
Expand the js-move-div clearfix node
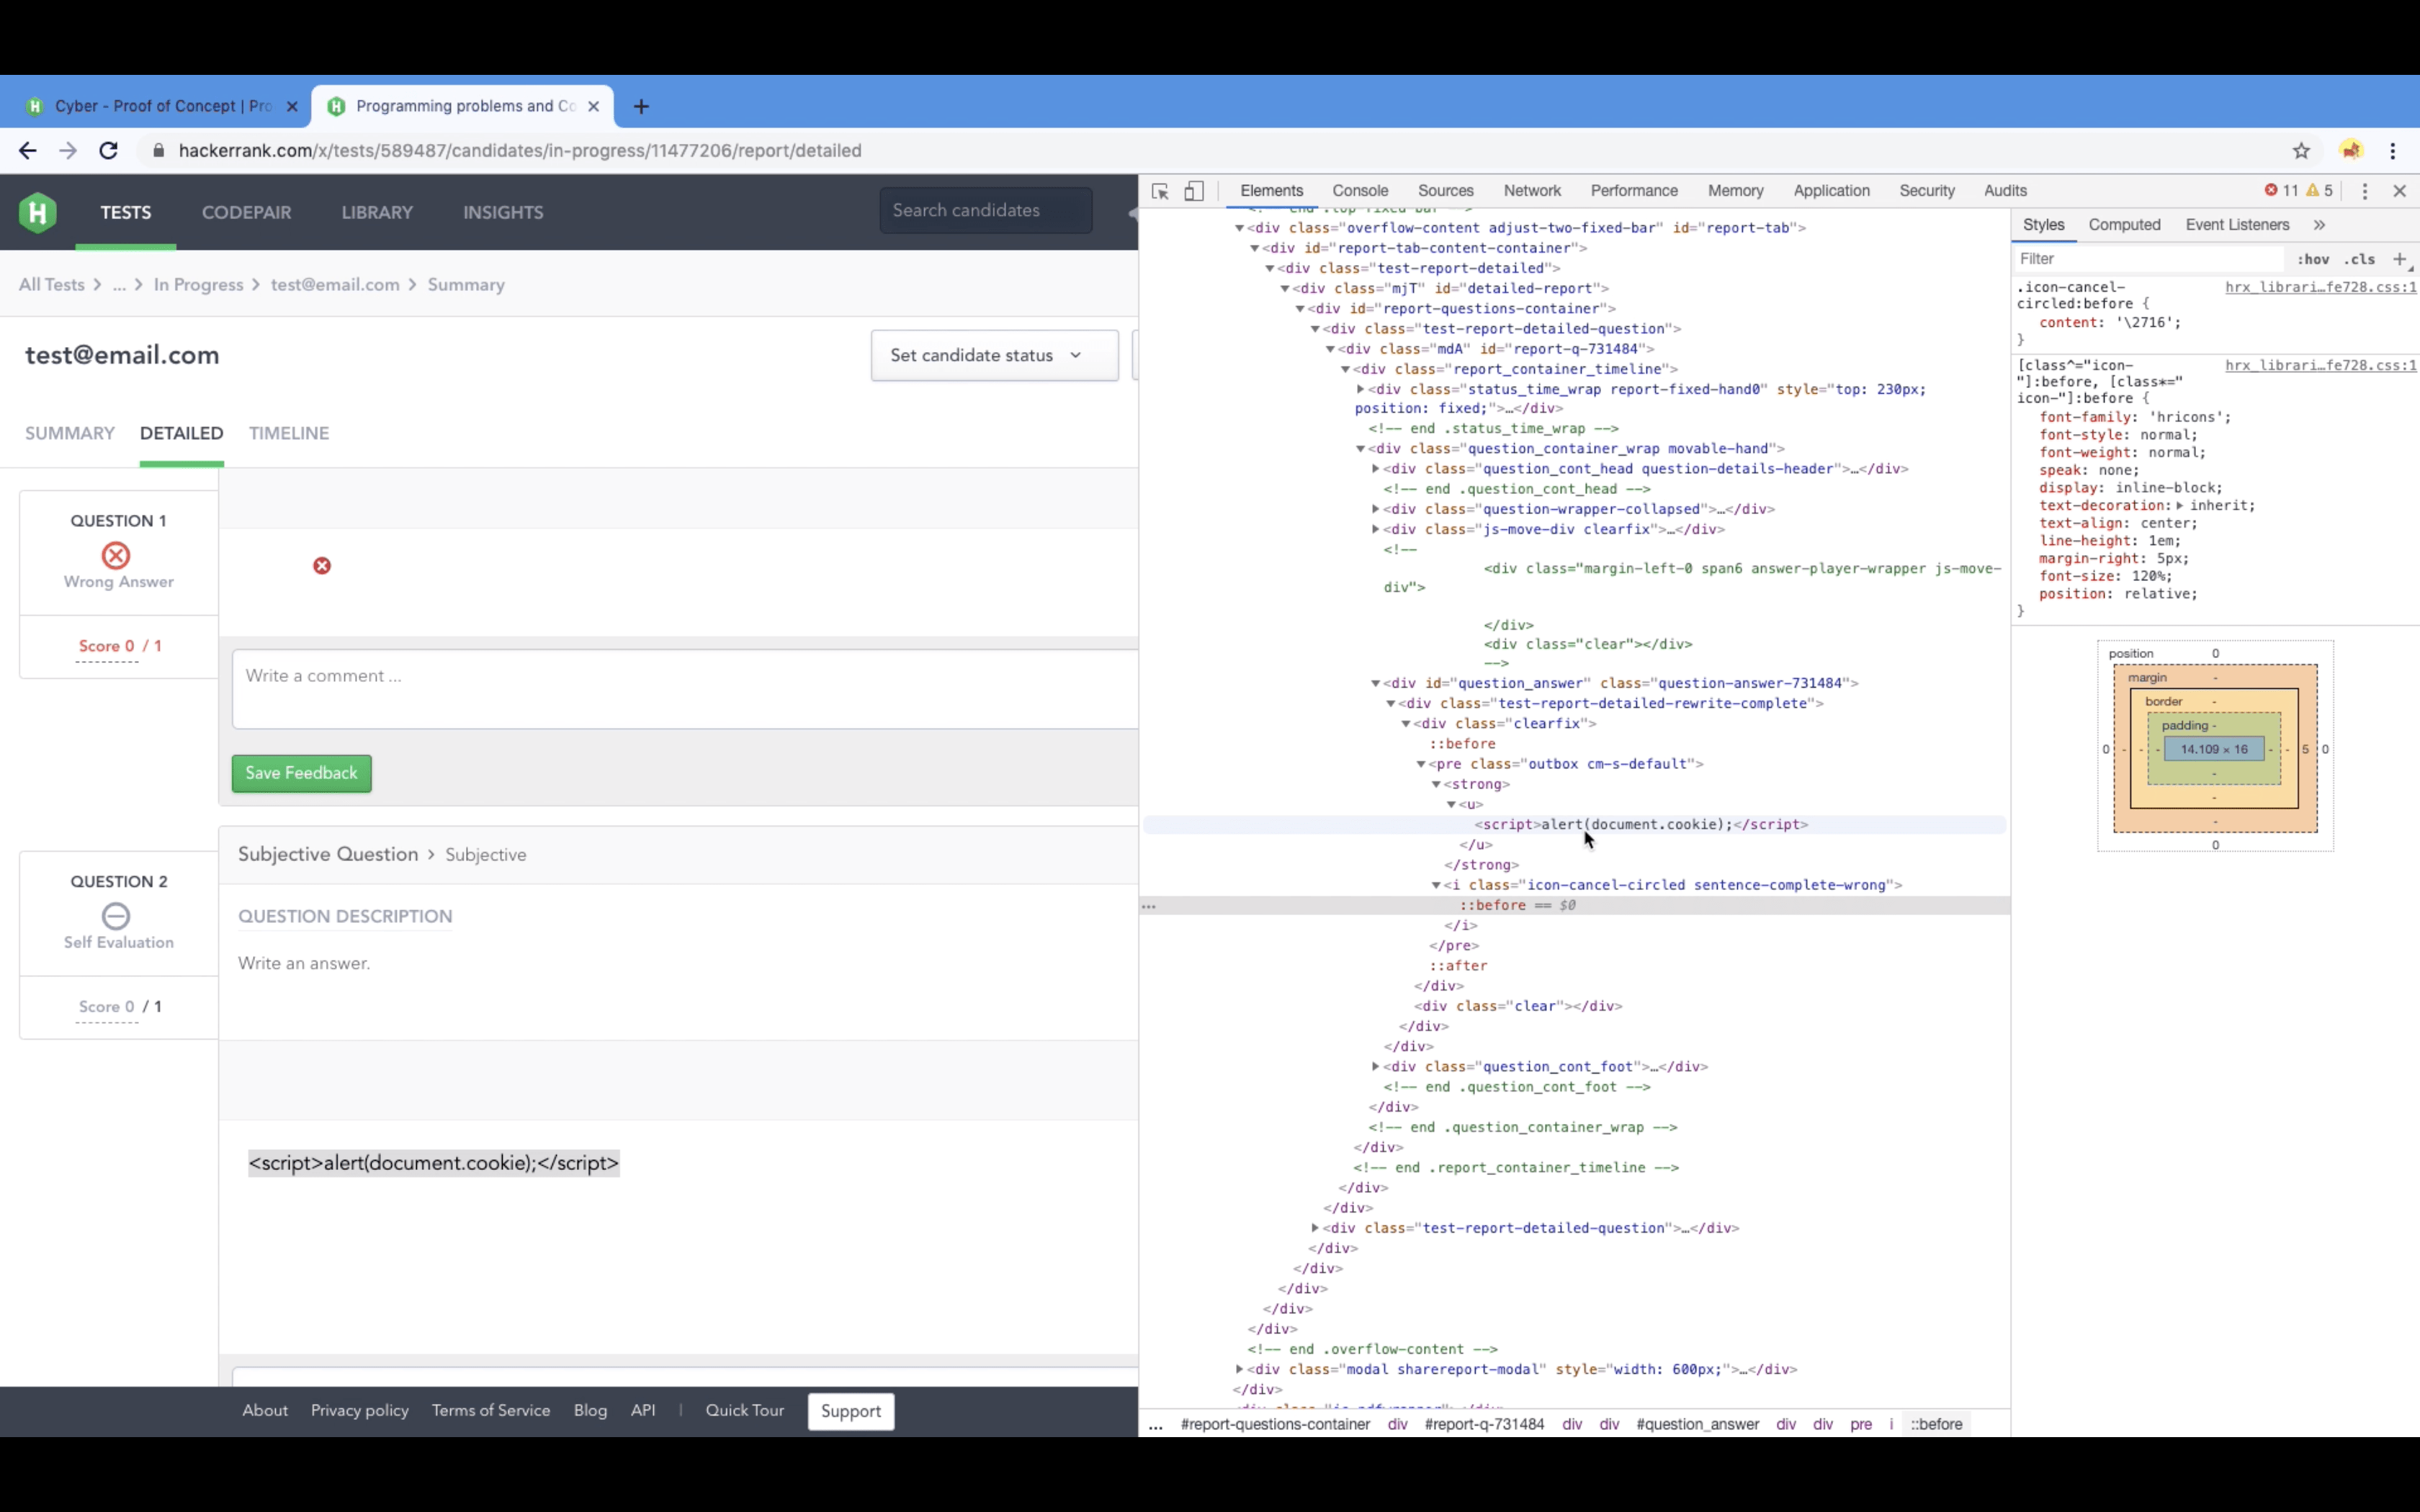[x=1376, y=529]
